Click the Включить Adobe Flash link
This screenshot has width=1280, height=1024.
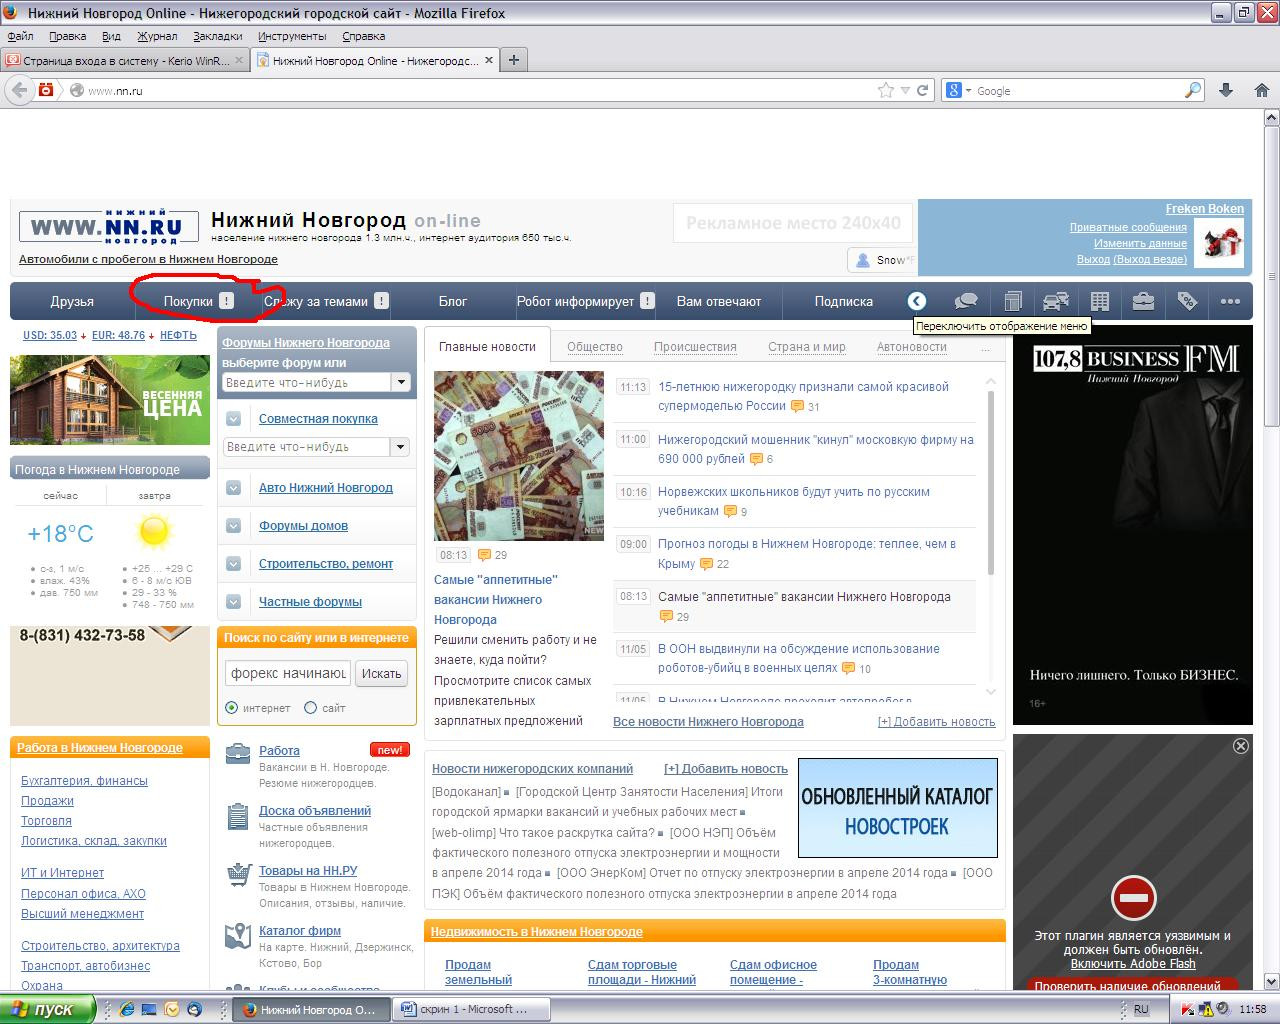[1133, 964]
